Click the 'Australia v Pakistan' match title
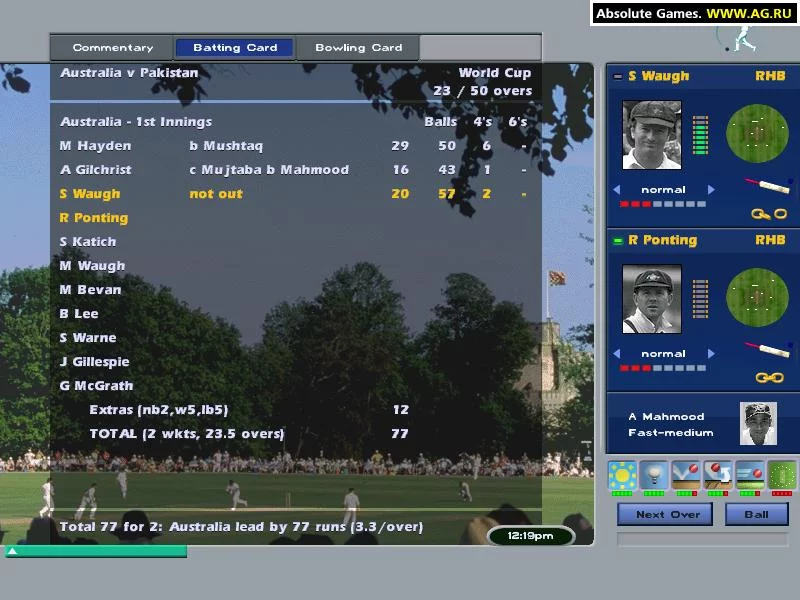The height and width of the screenshot is (600, 800). point(129,73)
